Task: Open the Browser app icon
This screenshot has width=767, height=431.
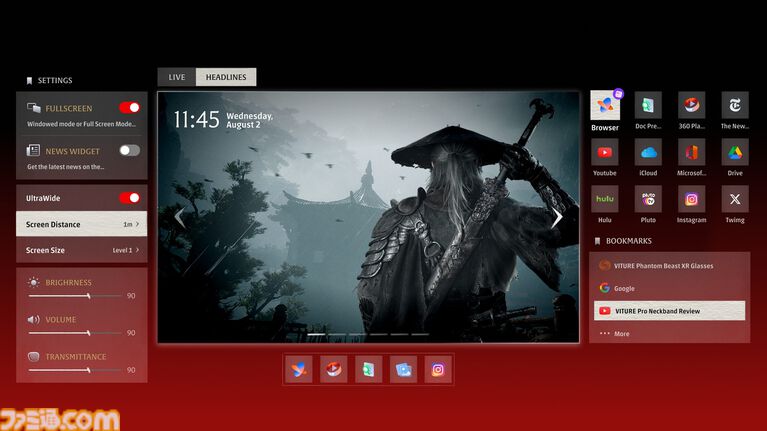Action: [605, 105]
